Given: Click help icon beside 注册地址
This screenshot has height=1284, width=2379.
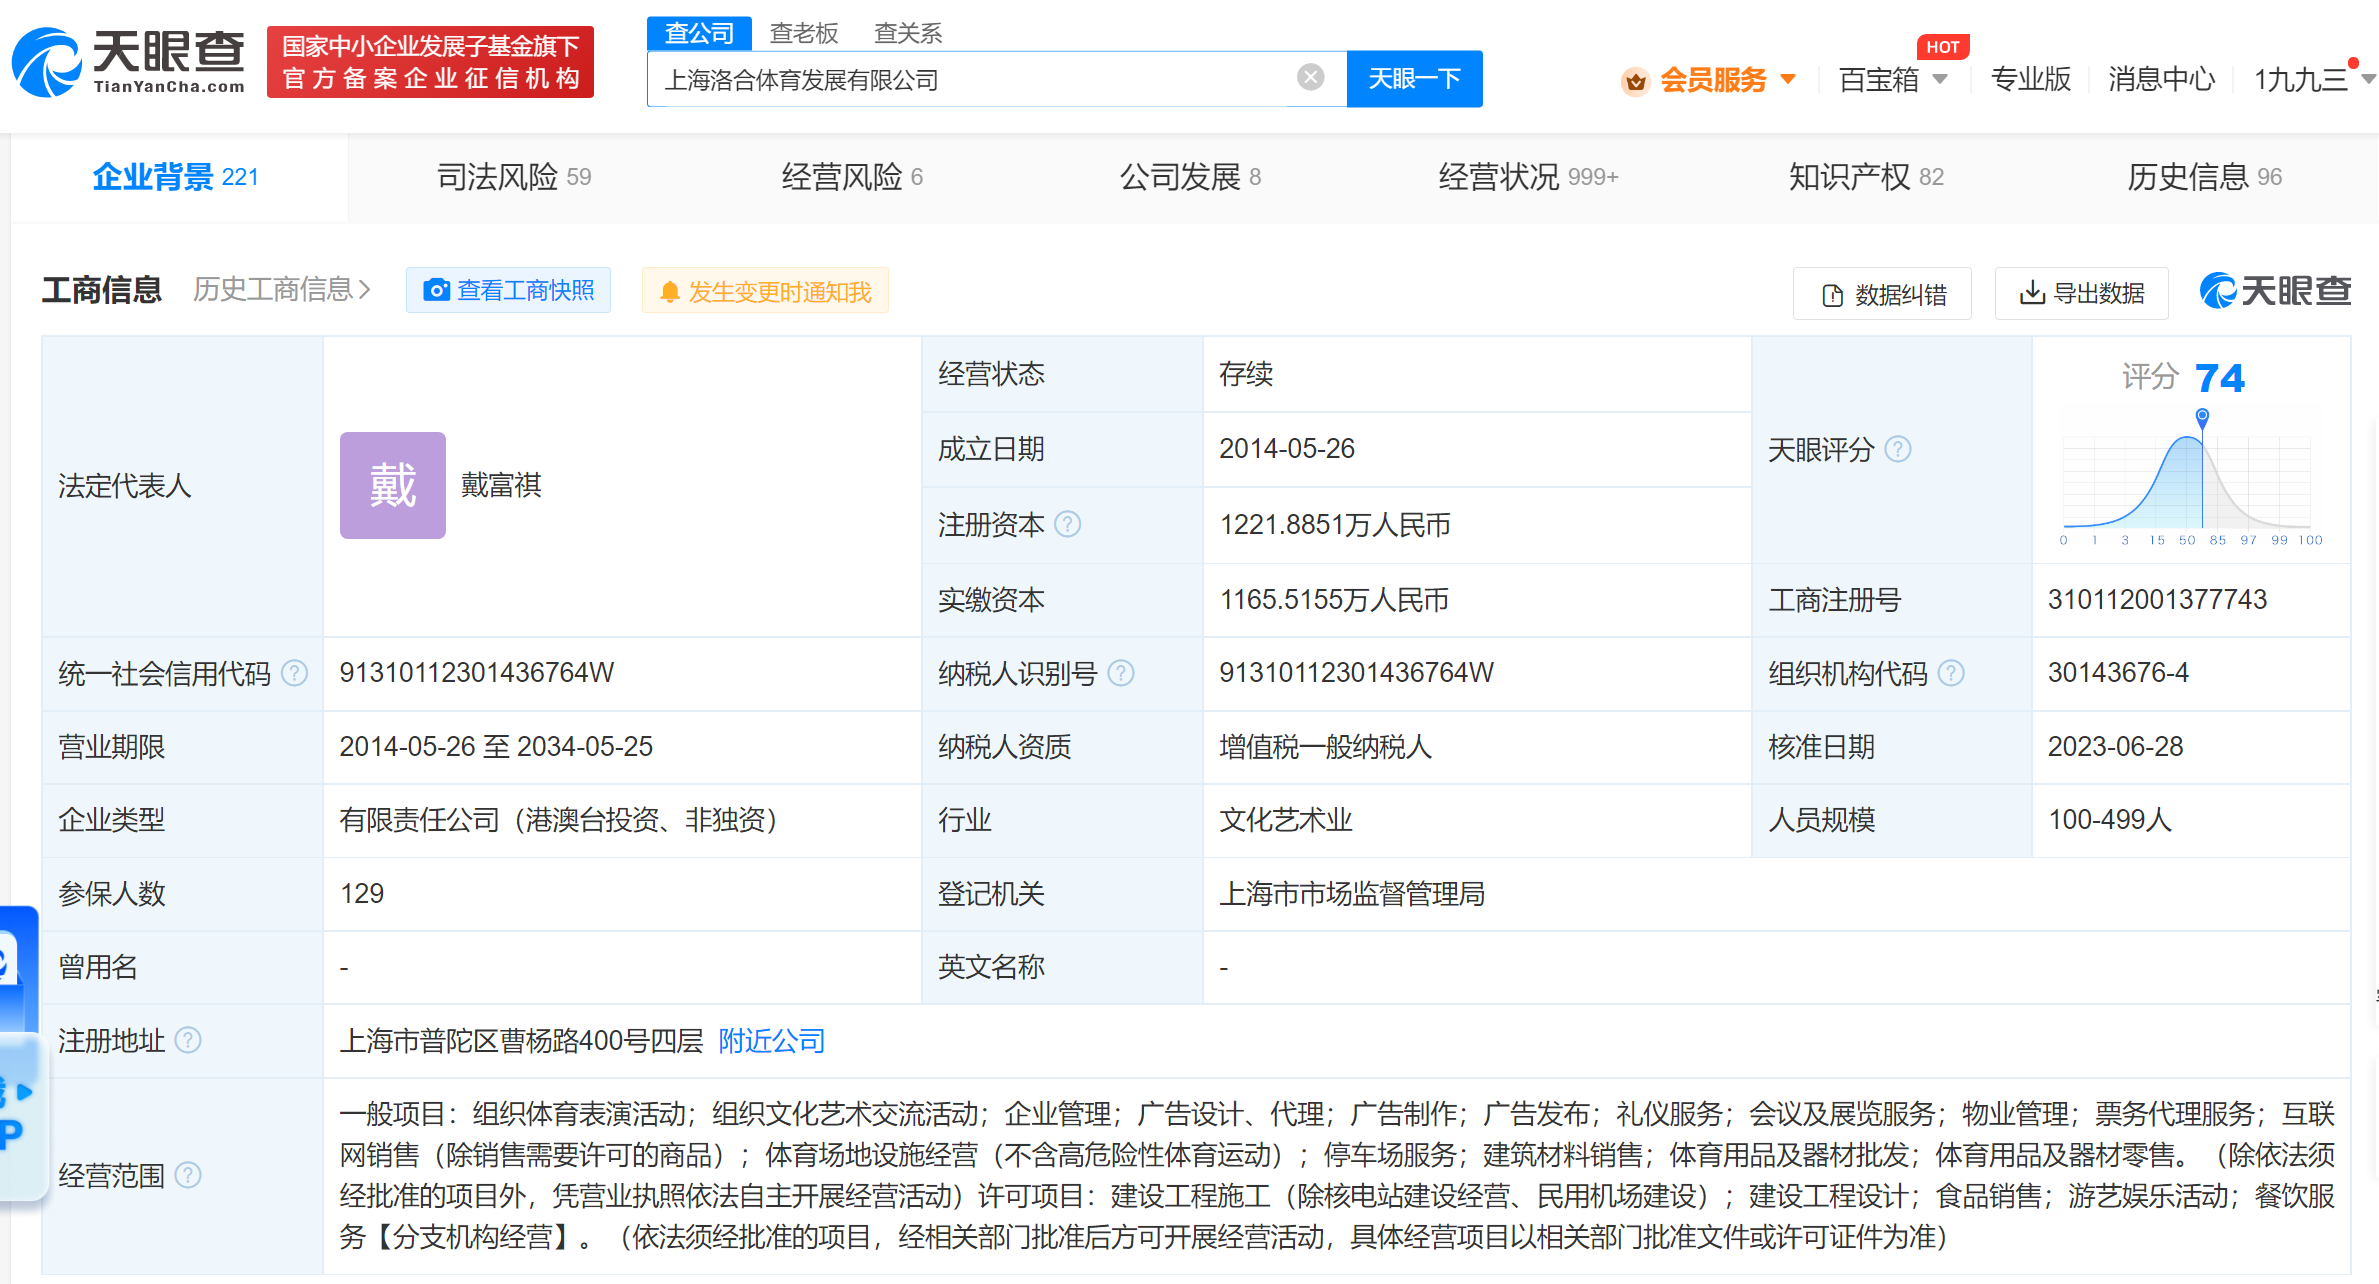Looking at the screenshot, I should (x=188, y=1040).
